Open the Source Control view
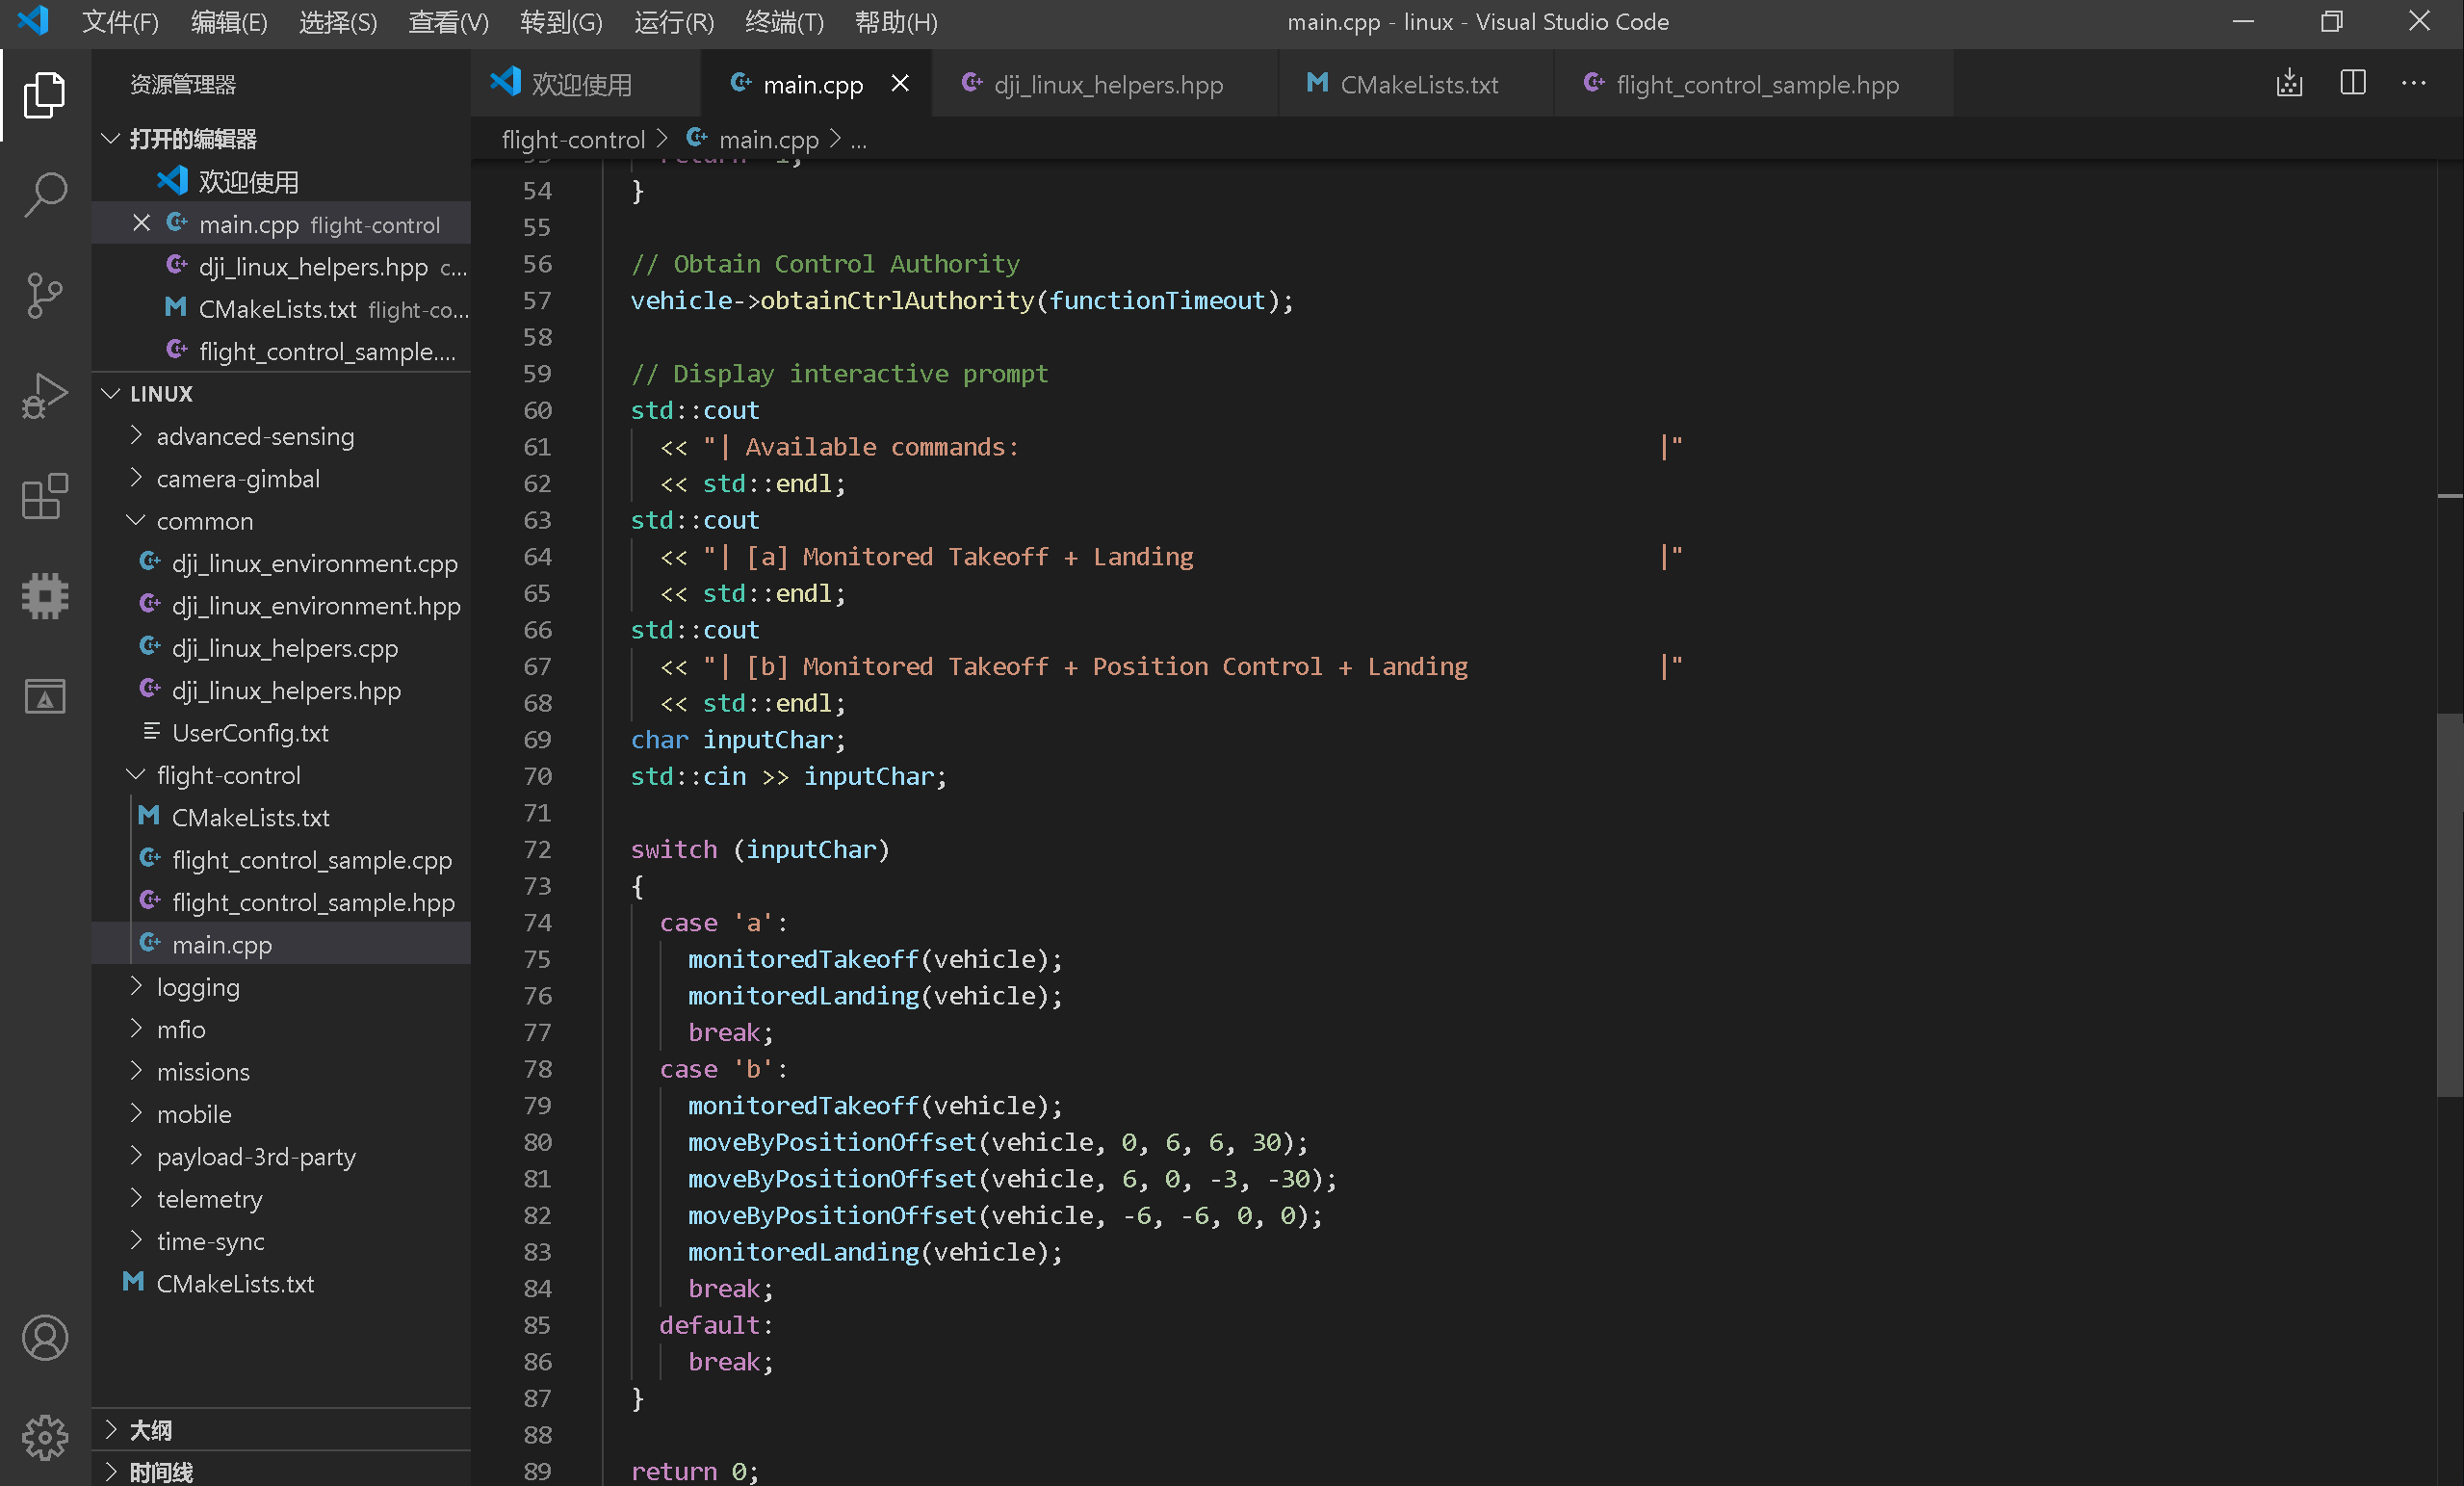The image size is (2464, 1486). [45, 295]
